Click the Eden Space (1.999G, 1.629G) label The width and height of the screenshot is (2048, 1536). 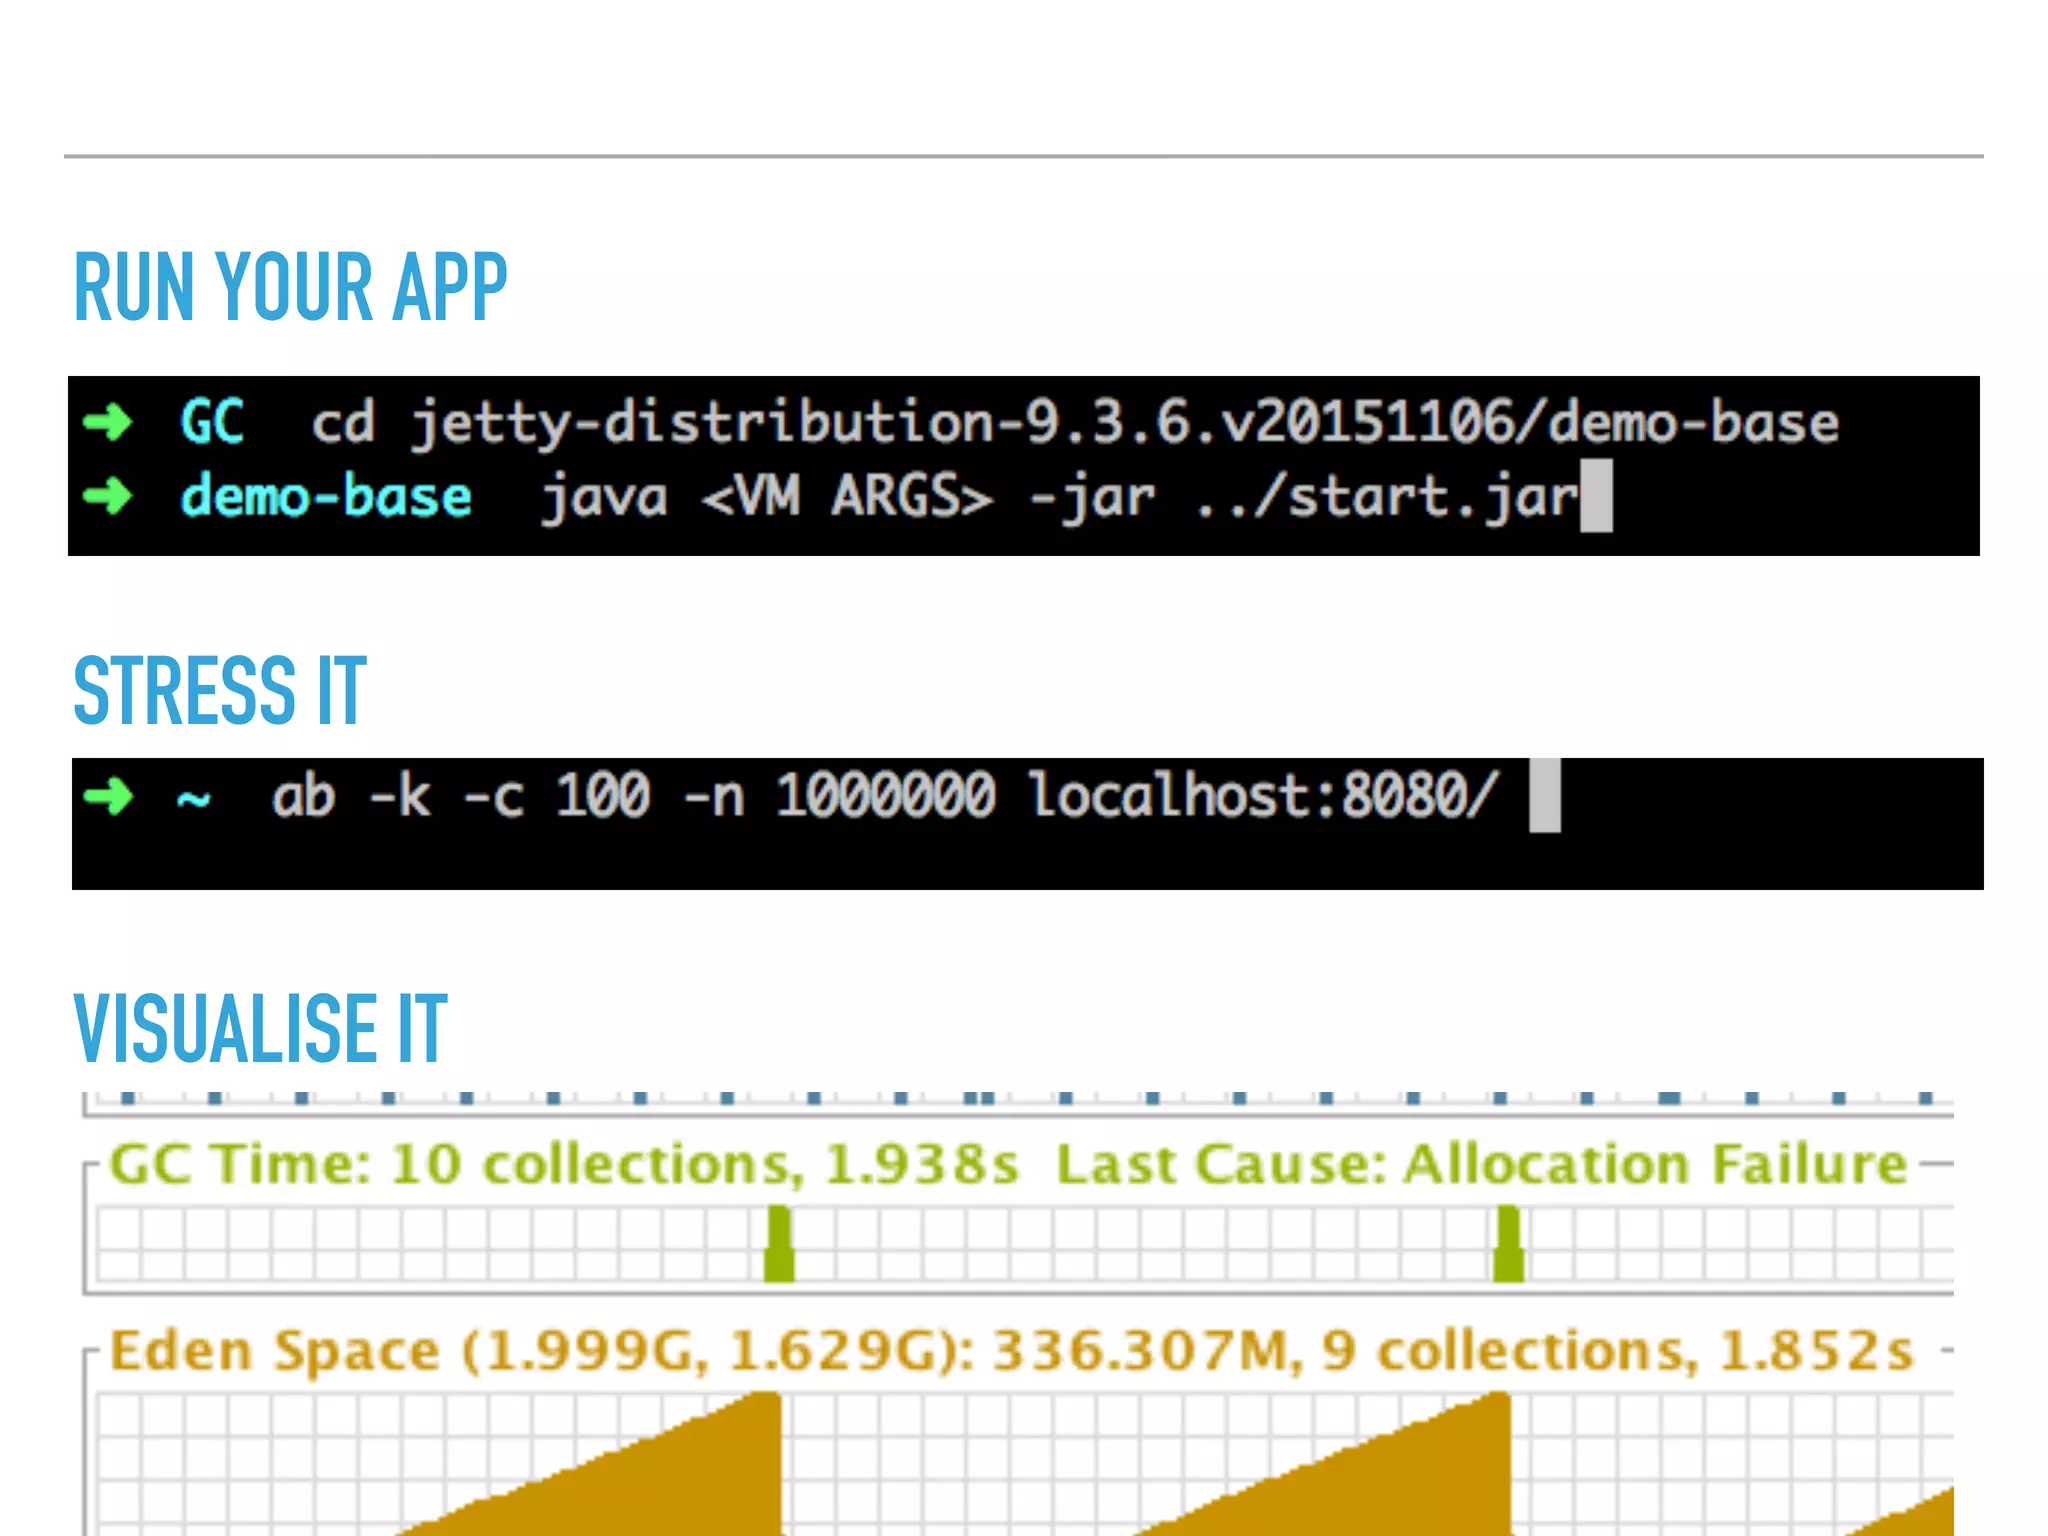click(x=543, y=1352)
